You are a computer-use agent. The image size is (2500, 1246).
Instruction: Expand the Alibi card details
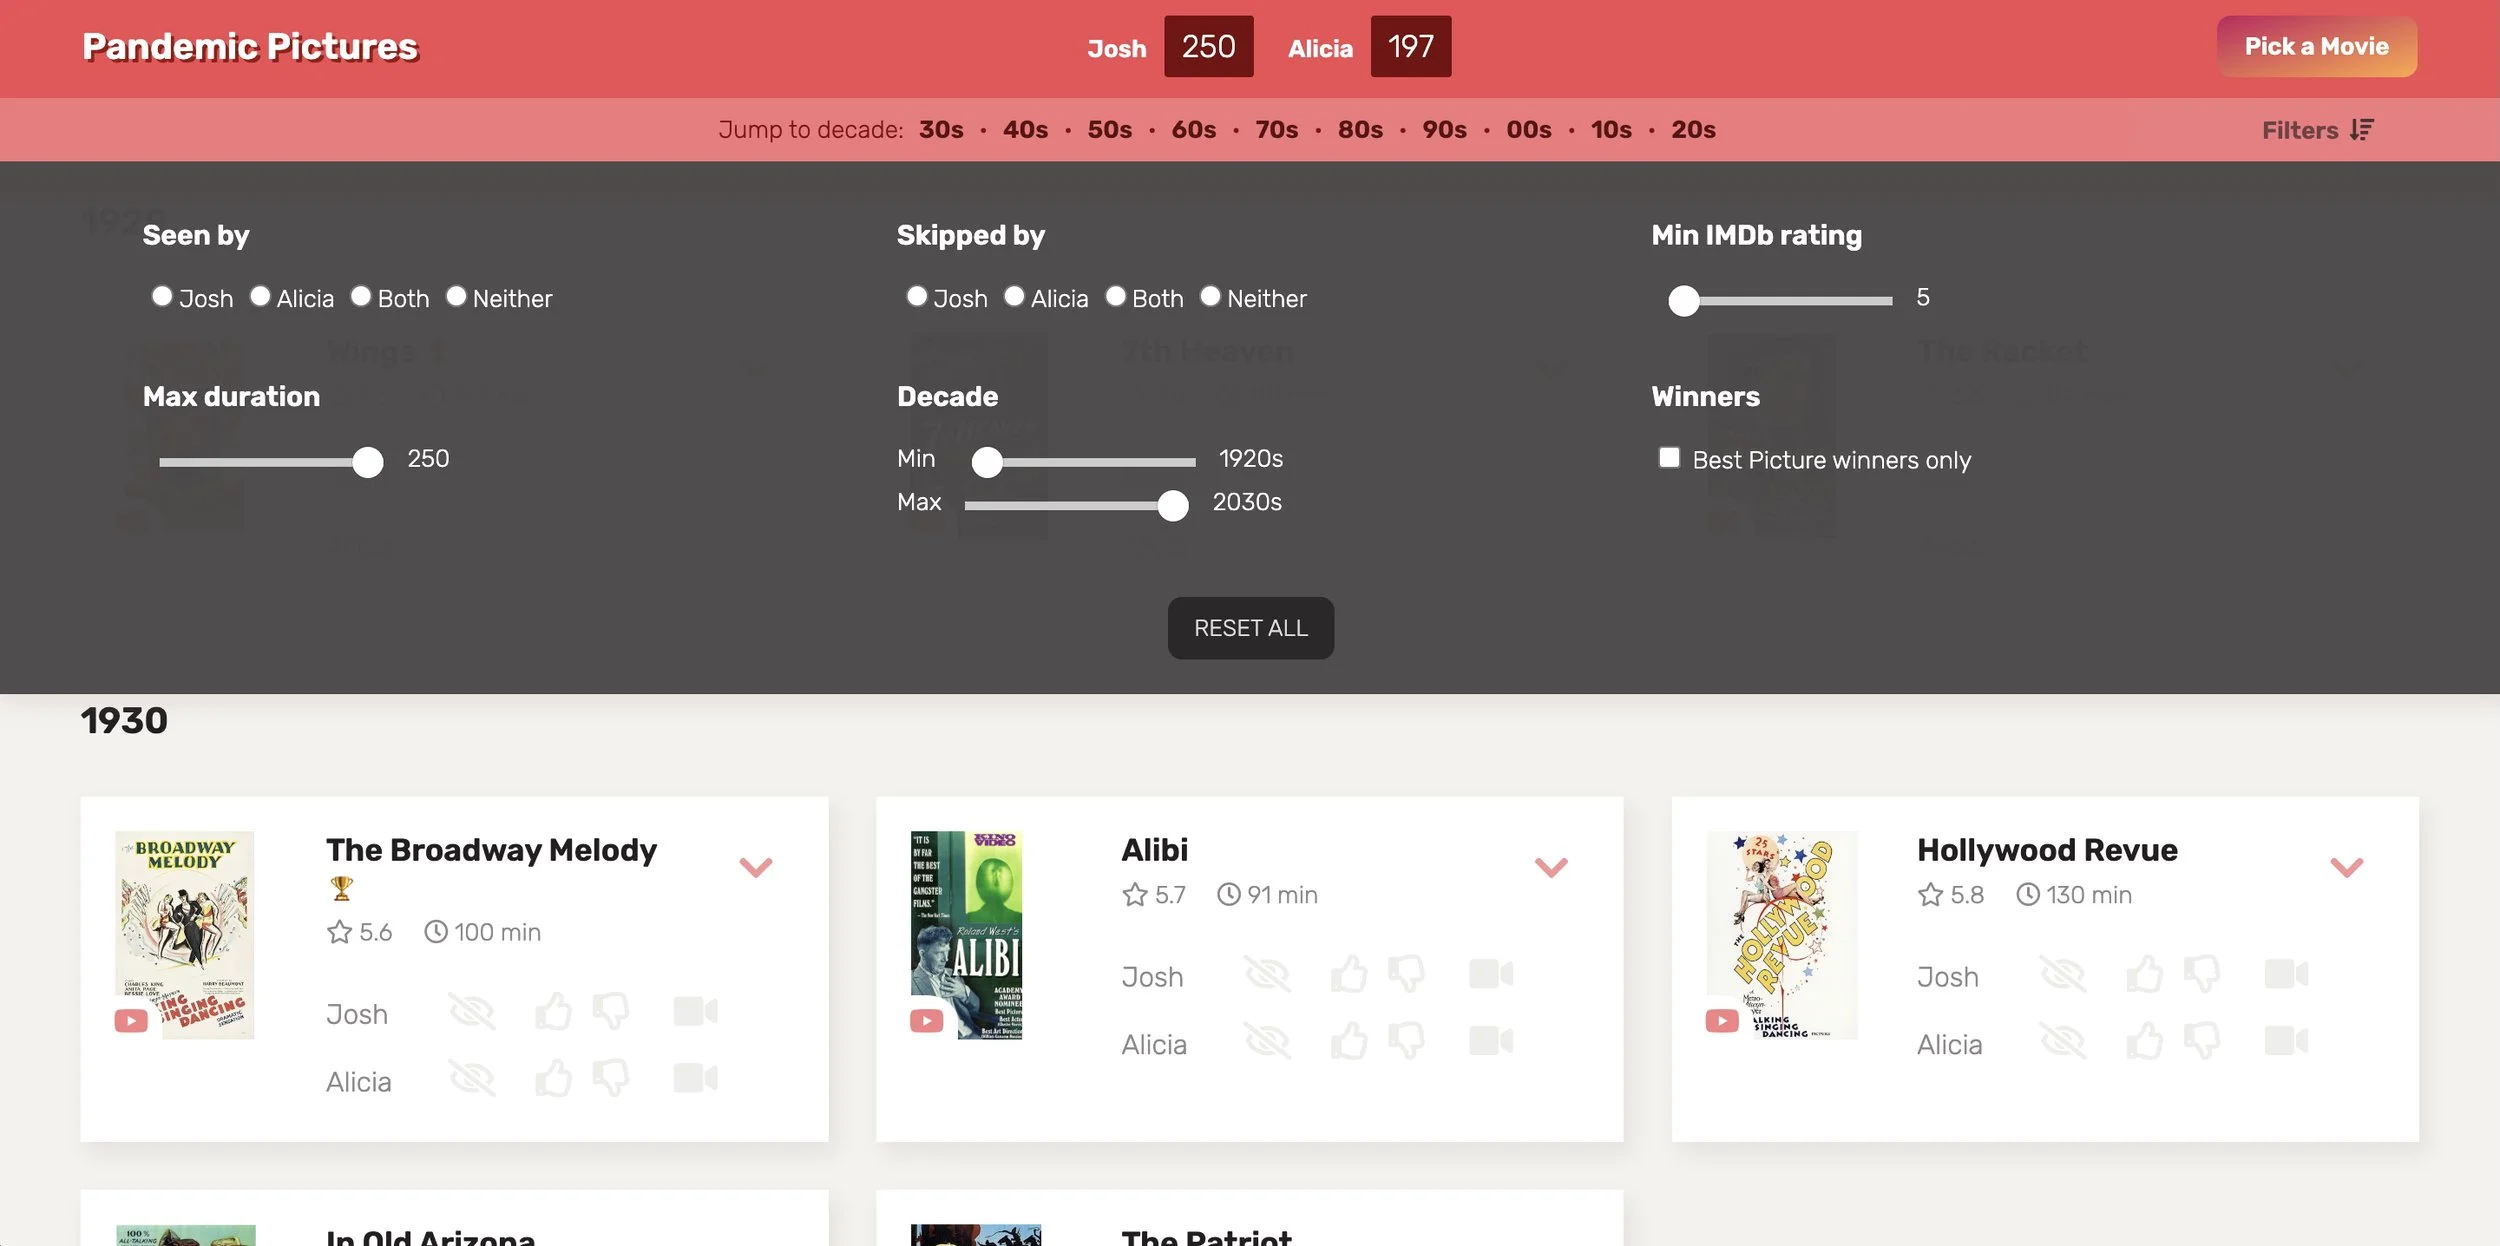(1550, 866)
